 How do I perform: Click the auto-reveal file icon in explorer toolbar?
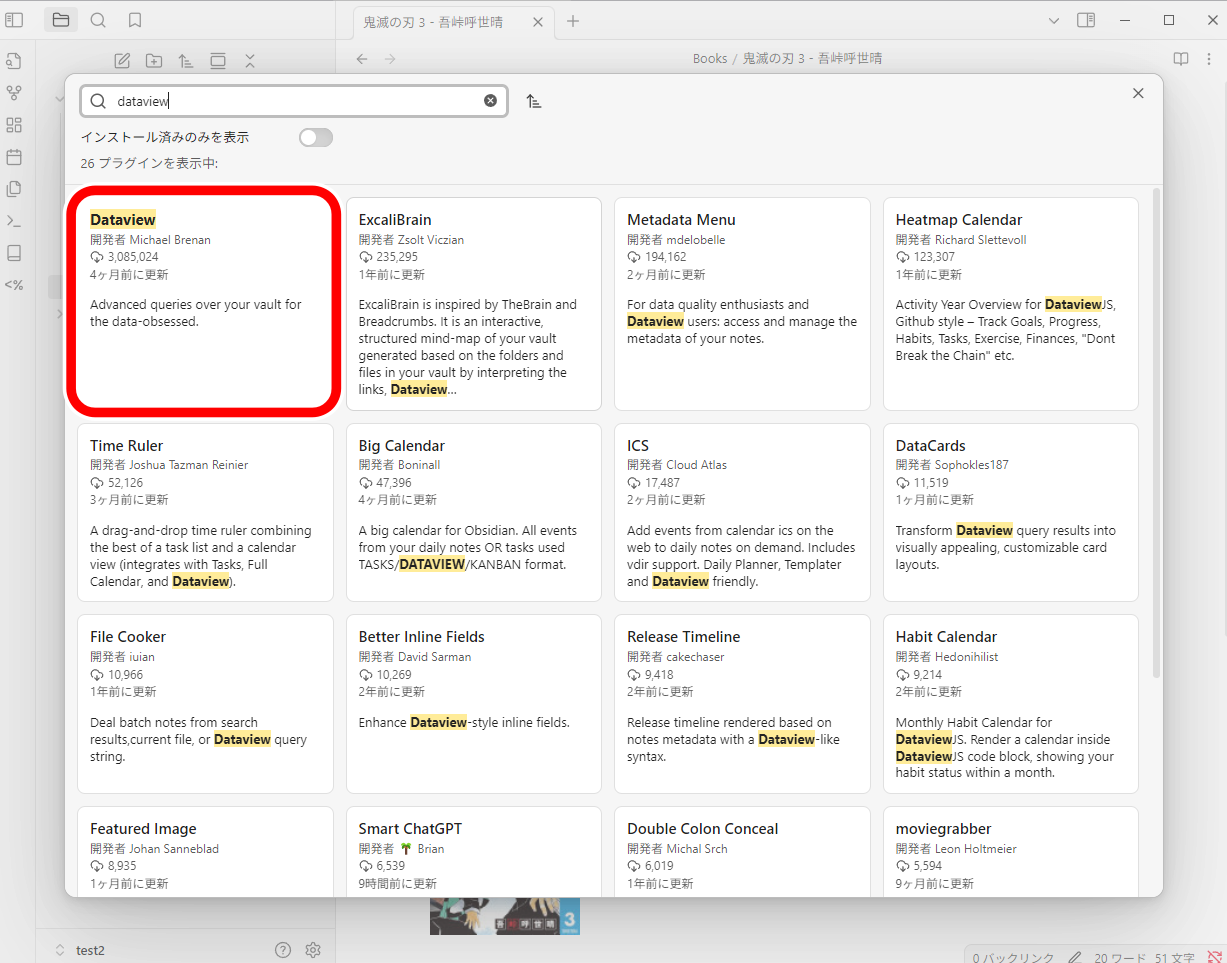pyautogui.click(x=218, y=61)
